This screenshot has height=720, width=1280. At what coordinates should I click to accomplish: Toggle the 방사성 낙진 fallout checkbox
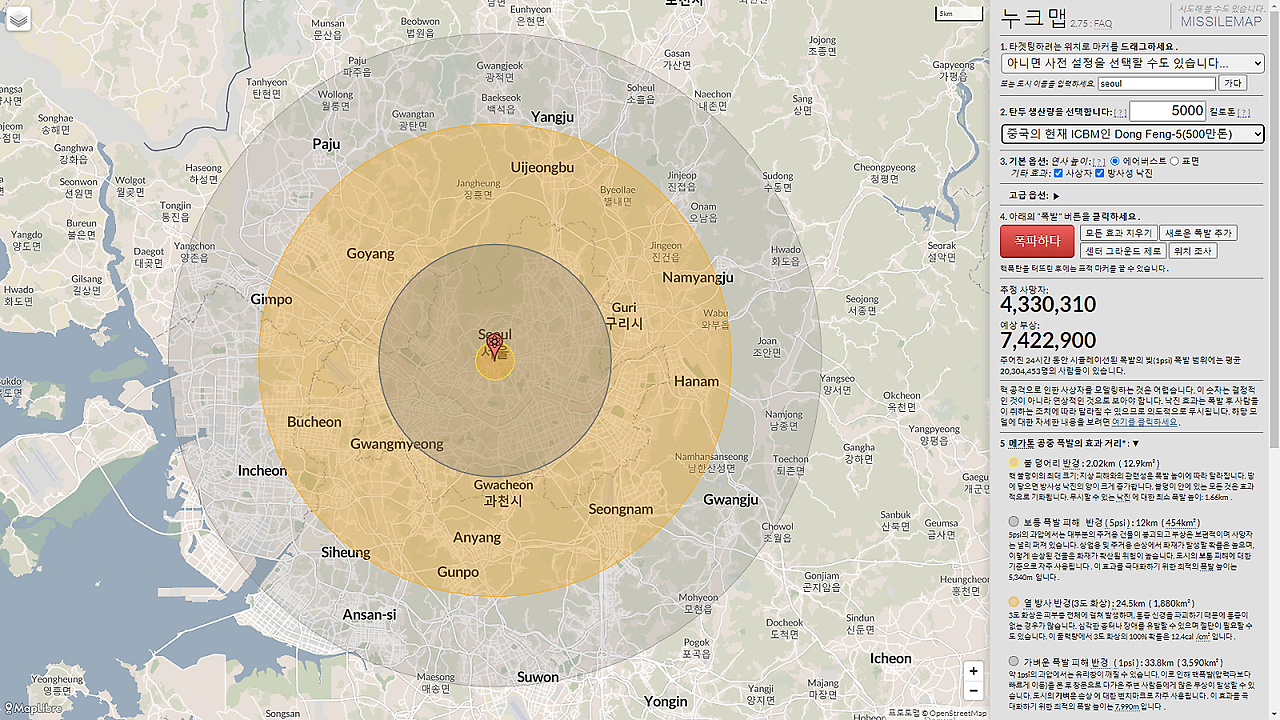point(1100,173)
